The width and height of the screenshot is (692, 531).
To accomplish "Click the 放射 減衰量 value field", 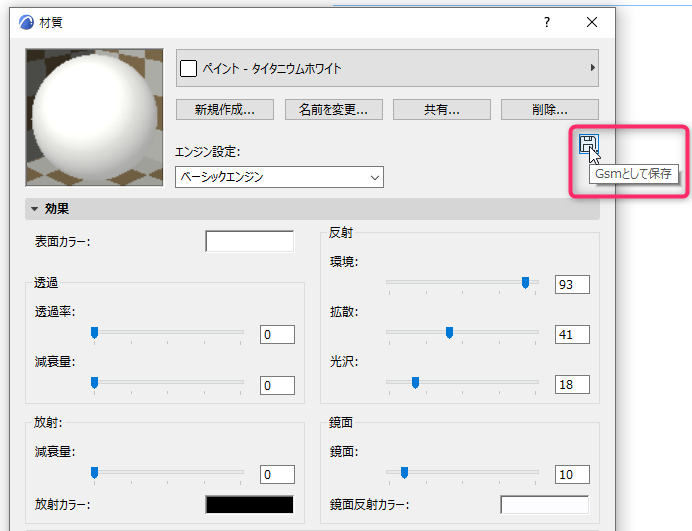I will pyautogui.click(x=277, y=475).
